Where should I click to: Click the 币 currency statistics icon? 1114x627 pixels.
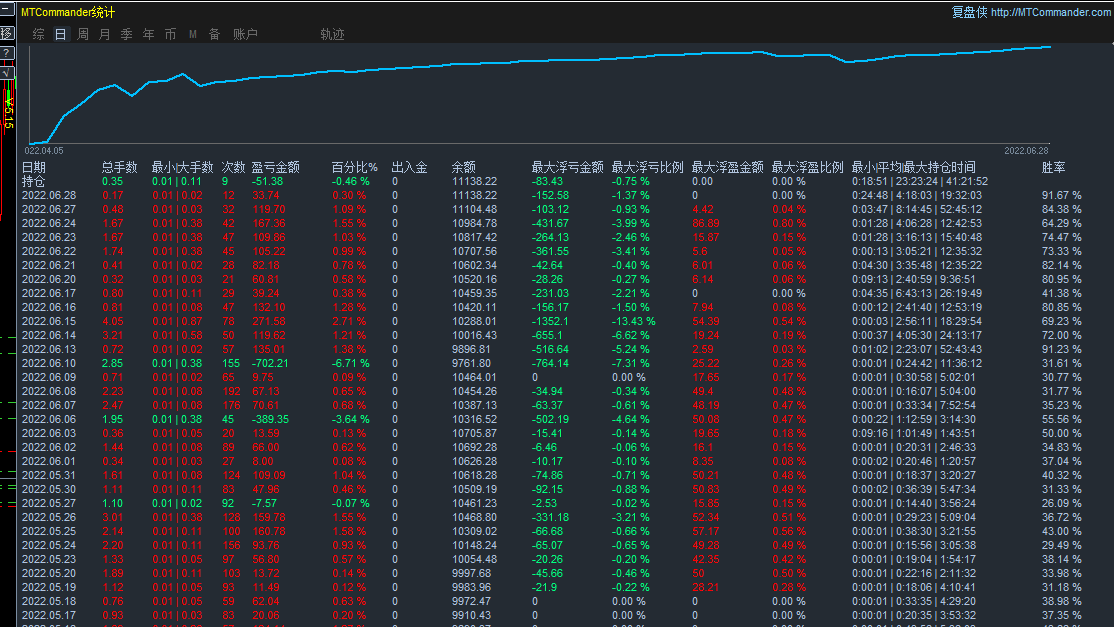[170, 33]
